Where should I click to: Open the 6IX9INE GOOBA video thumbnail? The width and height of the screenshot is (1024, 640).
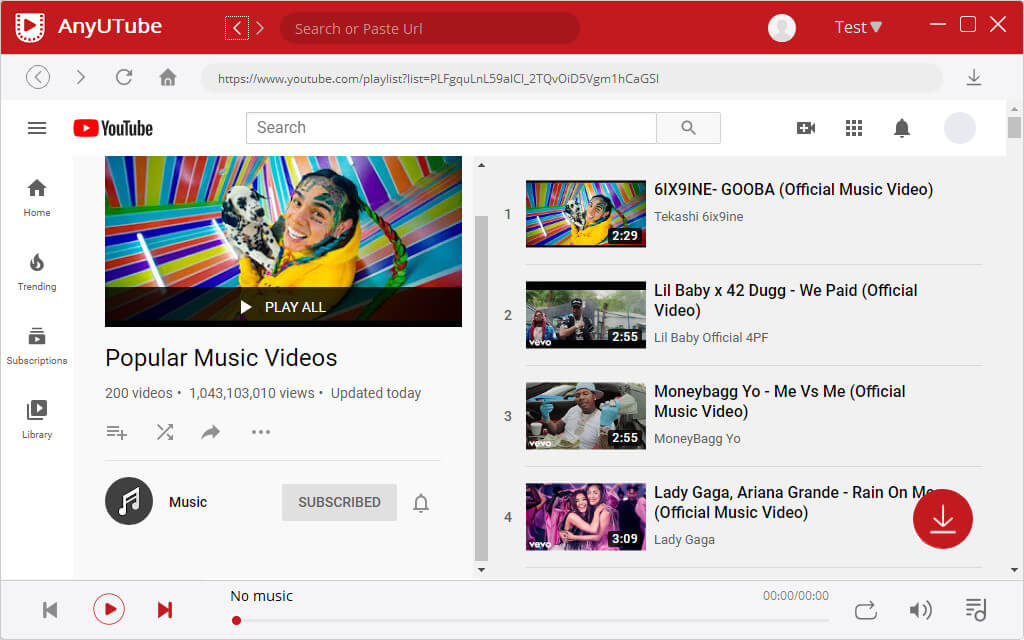click(586, 214)
